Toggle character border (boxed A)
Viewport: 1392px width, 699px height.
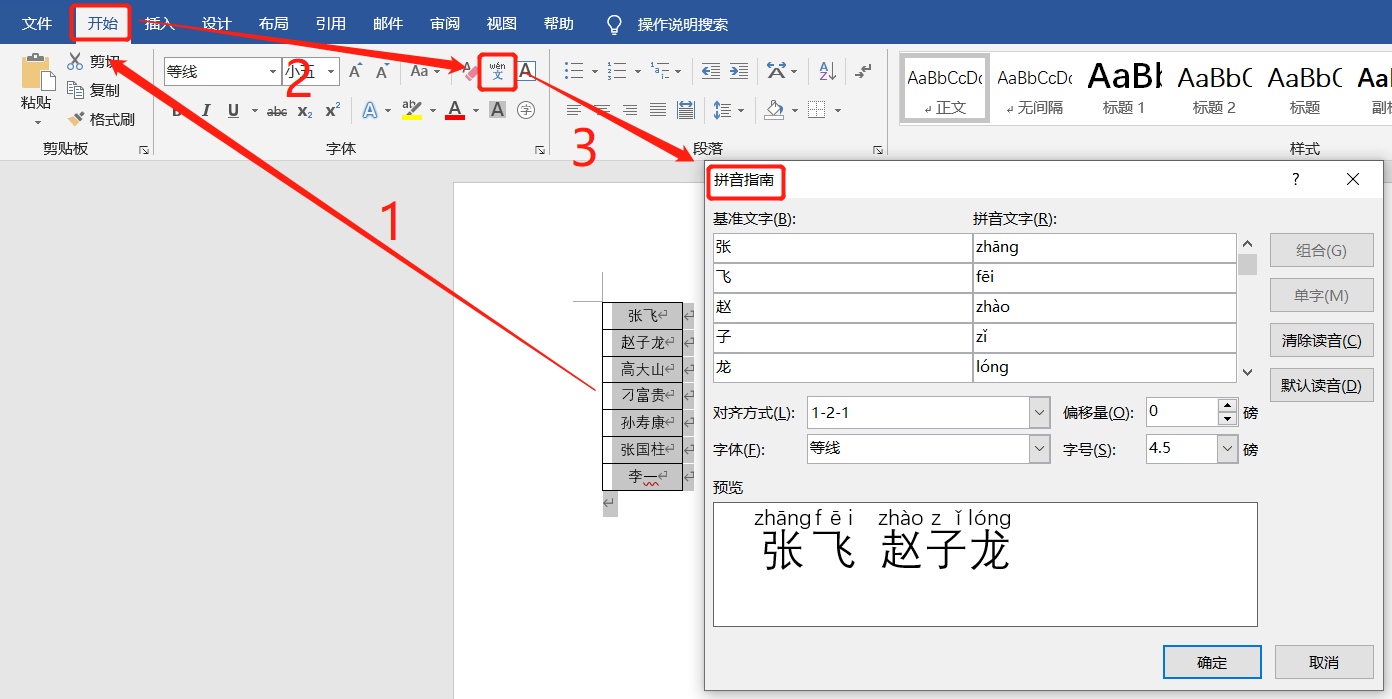(526, 71)
